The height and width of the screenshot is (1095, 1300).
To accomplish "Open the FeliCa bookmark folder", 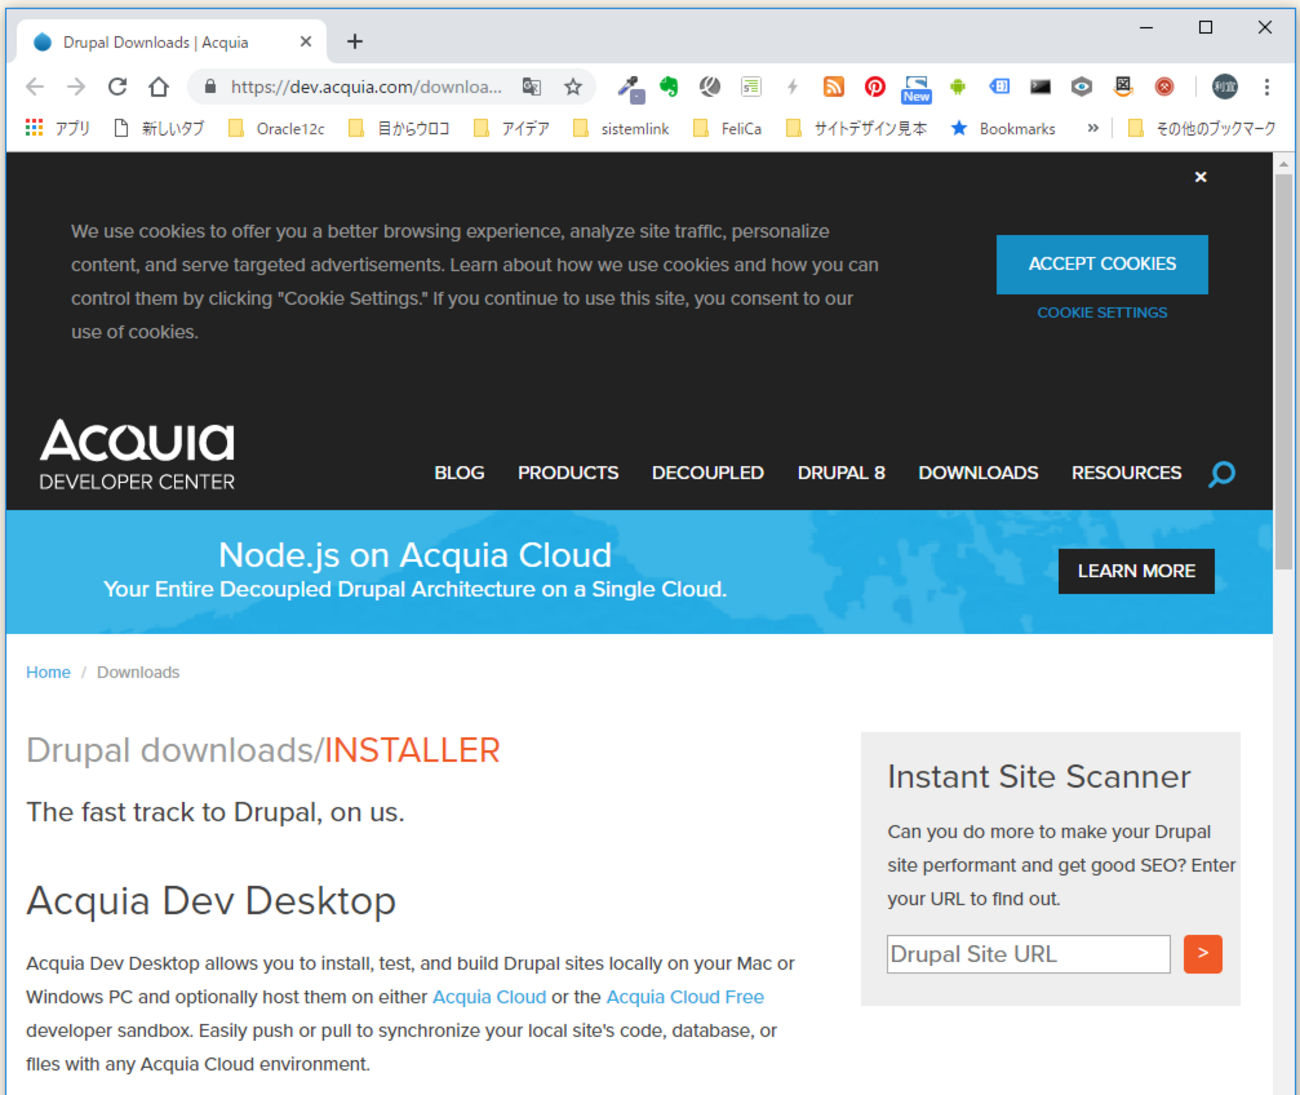I will (727, 128).
